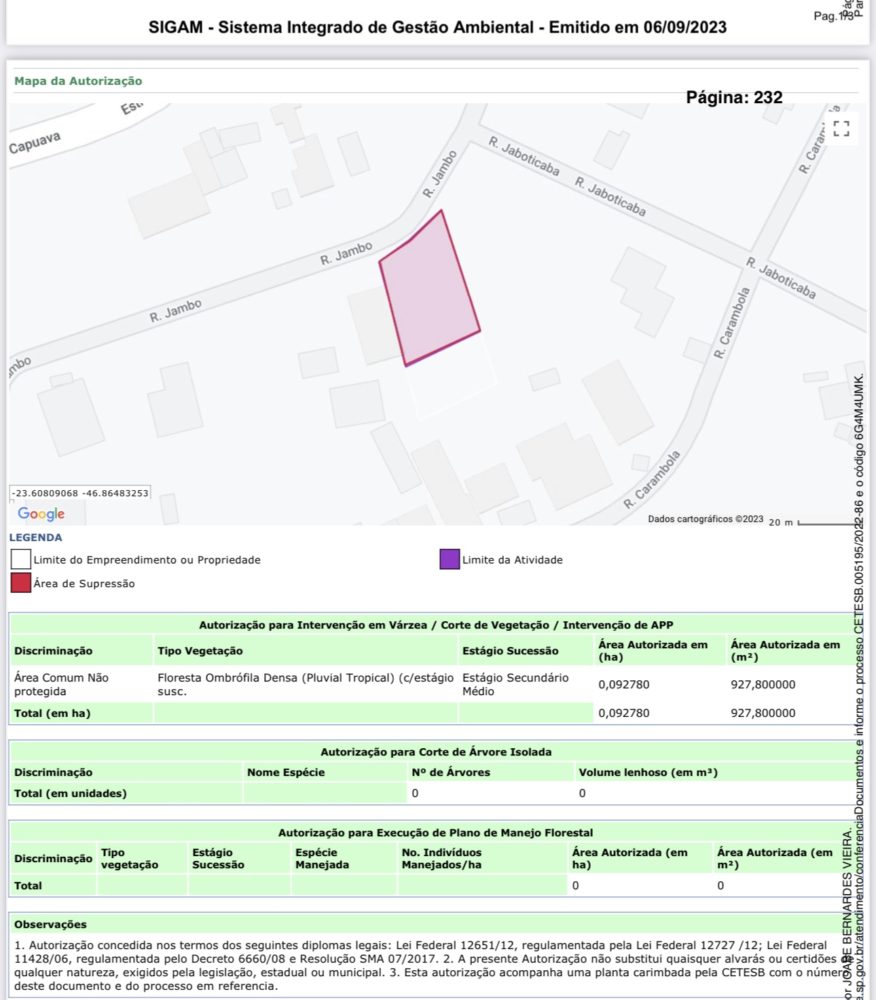The image size is (876, 1000).
Task: Click the Página: 232 label
Action: pos(734,98)
